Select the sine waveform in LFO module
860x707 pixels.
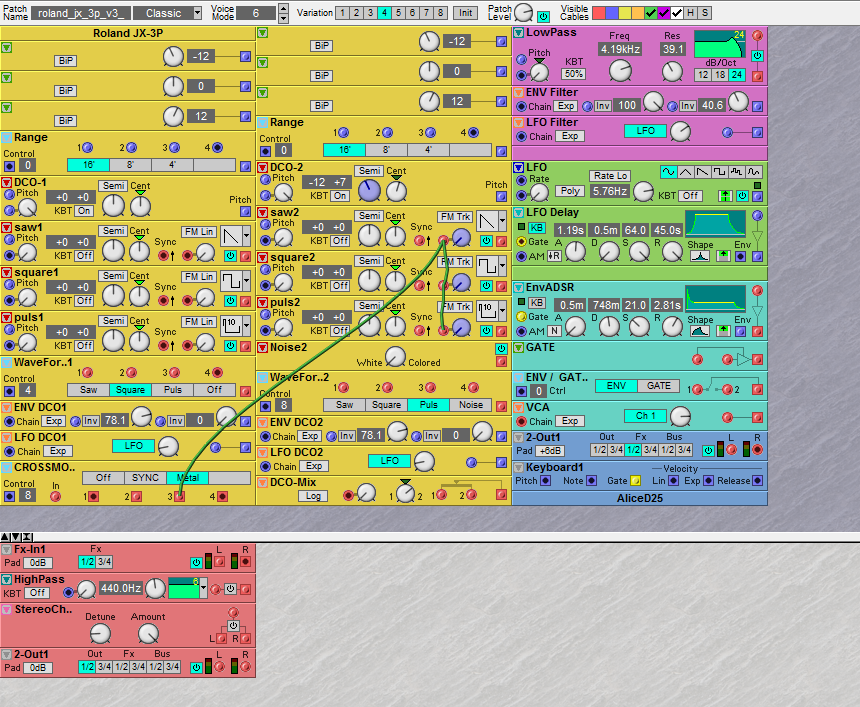[668, 172]
